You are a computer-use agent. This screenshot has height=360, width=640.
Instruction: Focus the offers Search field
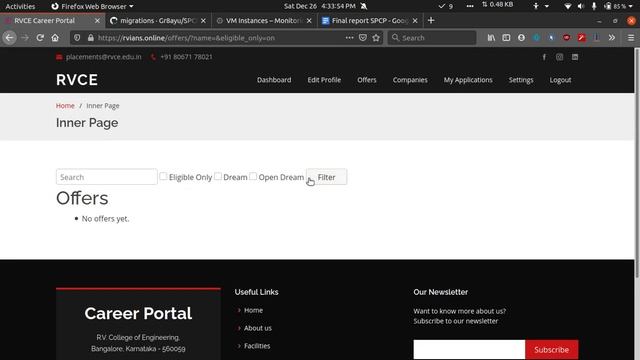[107, 177]
